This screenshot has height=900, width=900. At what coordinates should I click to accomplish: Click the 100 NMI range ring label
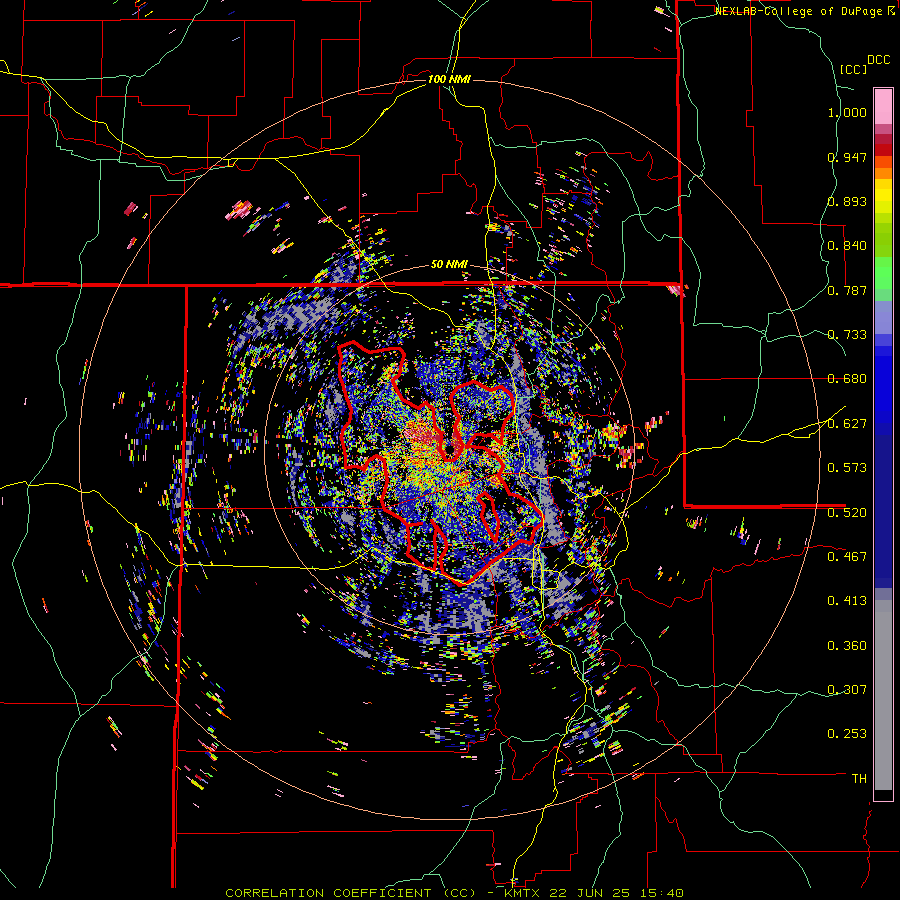(x=449, y=79)
